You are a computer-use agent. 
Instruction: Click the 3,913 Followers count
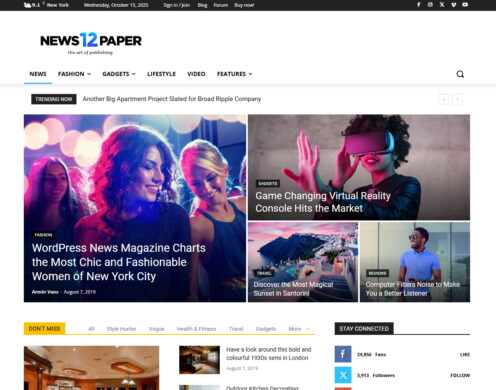tap(376, 375)
